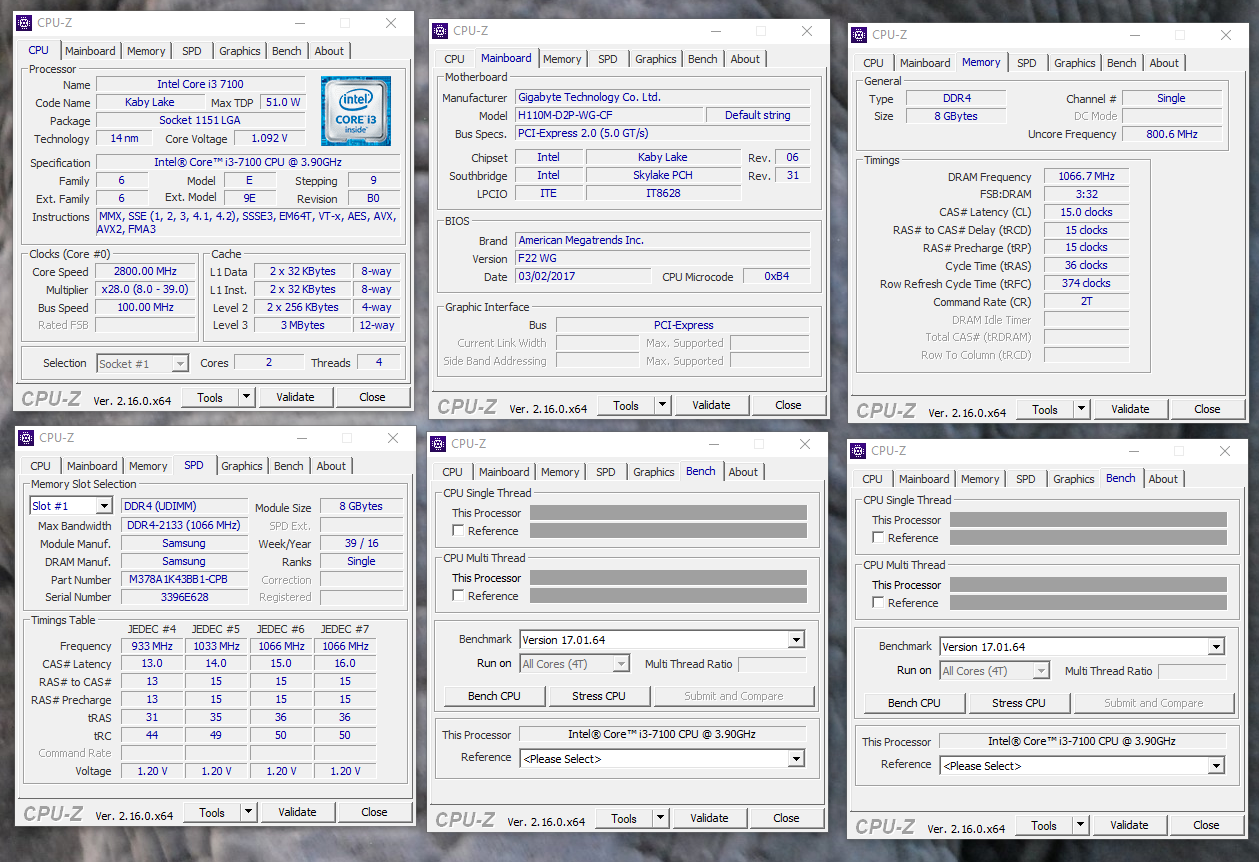Click CPU-Z title icon in the Memory window

pyautogui.click(x=859, y=35)
